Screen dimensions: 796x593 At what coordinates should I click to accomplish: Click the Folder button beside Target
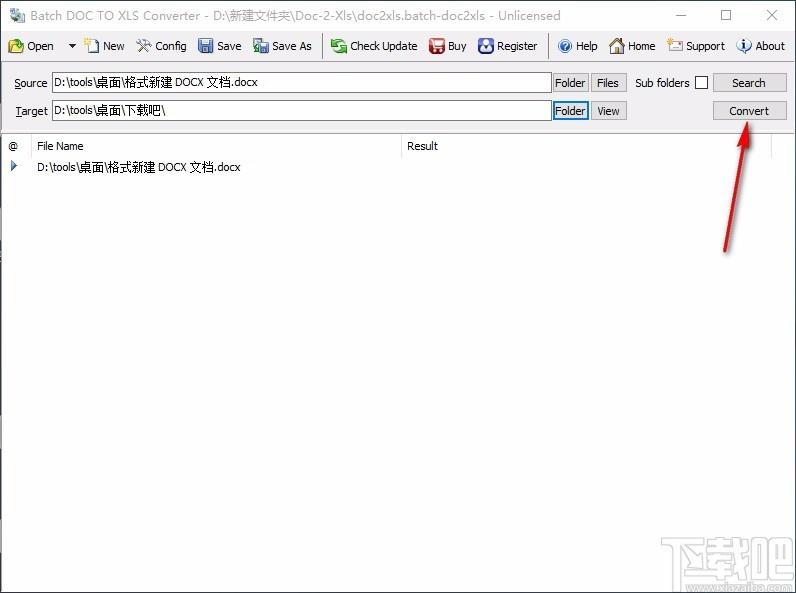570,111
